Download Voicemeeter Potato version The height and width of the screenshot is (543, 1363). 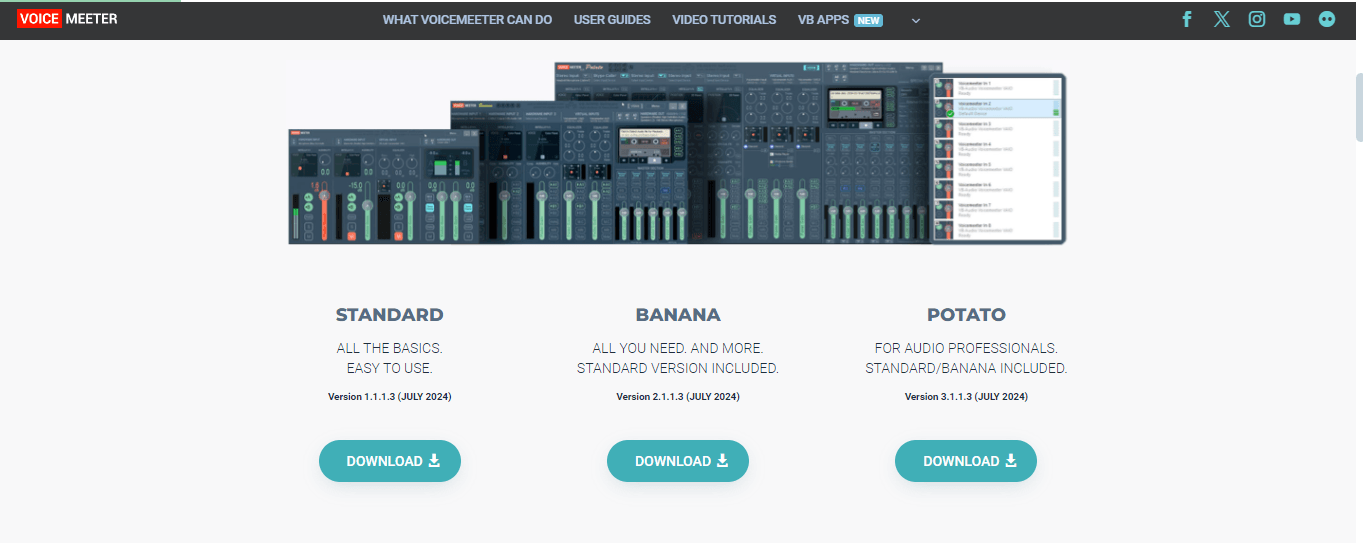[966, 461]
